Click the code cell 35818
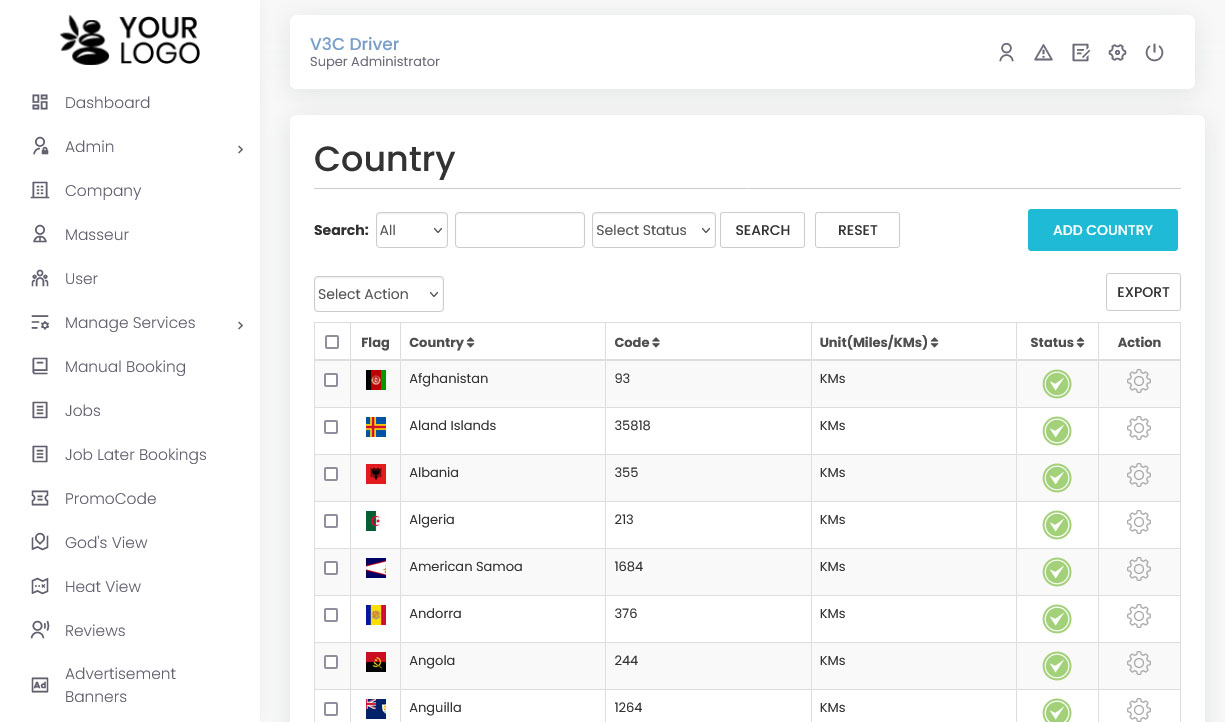This screenshot has height=722, width=1225. tap(632, 425)
